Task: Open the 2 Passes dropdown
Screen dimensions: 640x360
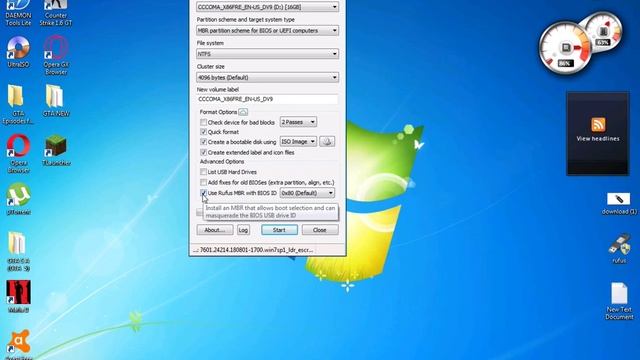Action: coord(298,122)
